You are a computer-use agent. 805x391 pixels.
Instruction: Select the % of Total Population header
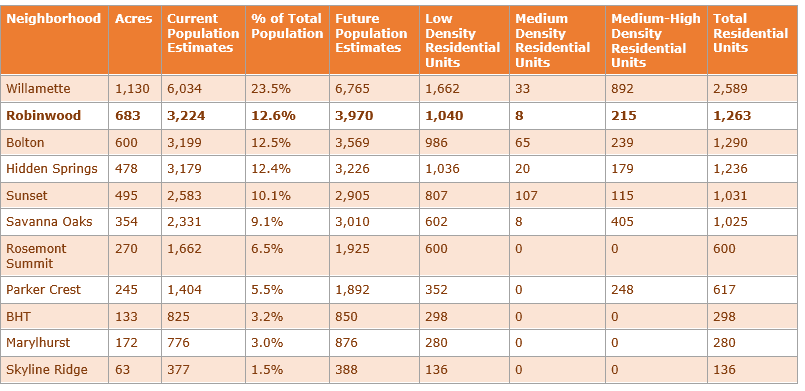pos(287,26)
